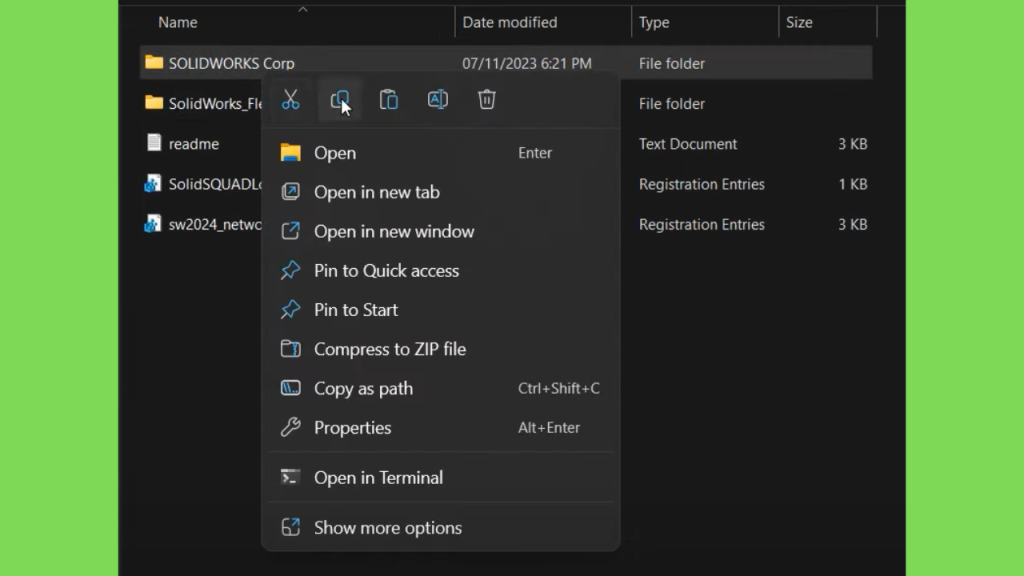Sort by the Name column header
Image resolution: width=1024 pixels, height=576 pixels.
pos(178,22)
